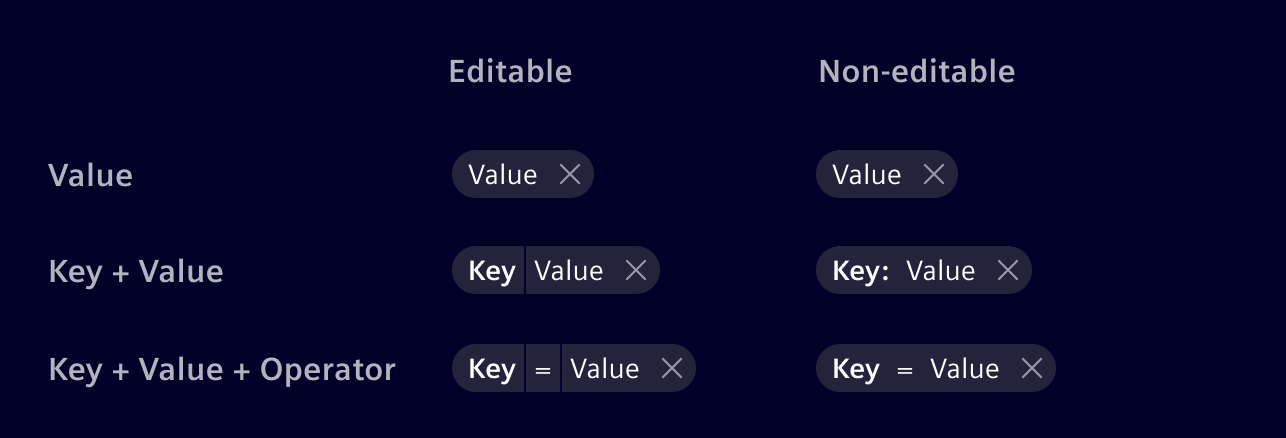Remove the non-editable Key: Value chip
This screenshot has height=438, width=1286.
click(x=1008, y=271)
